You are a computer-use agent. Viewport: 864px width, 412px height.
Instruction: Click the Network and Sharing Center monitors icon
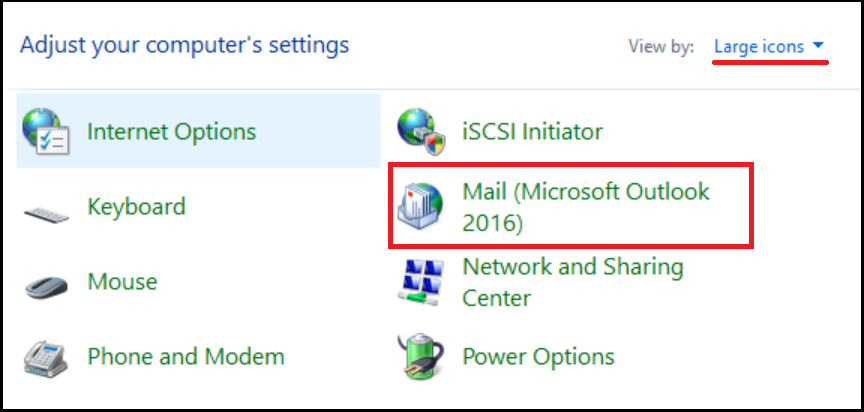(420, 282)
